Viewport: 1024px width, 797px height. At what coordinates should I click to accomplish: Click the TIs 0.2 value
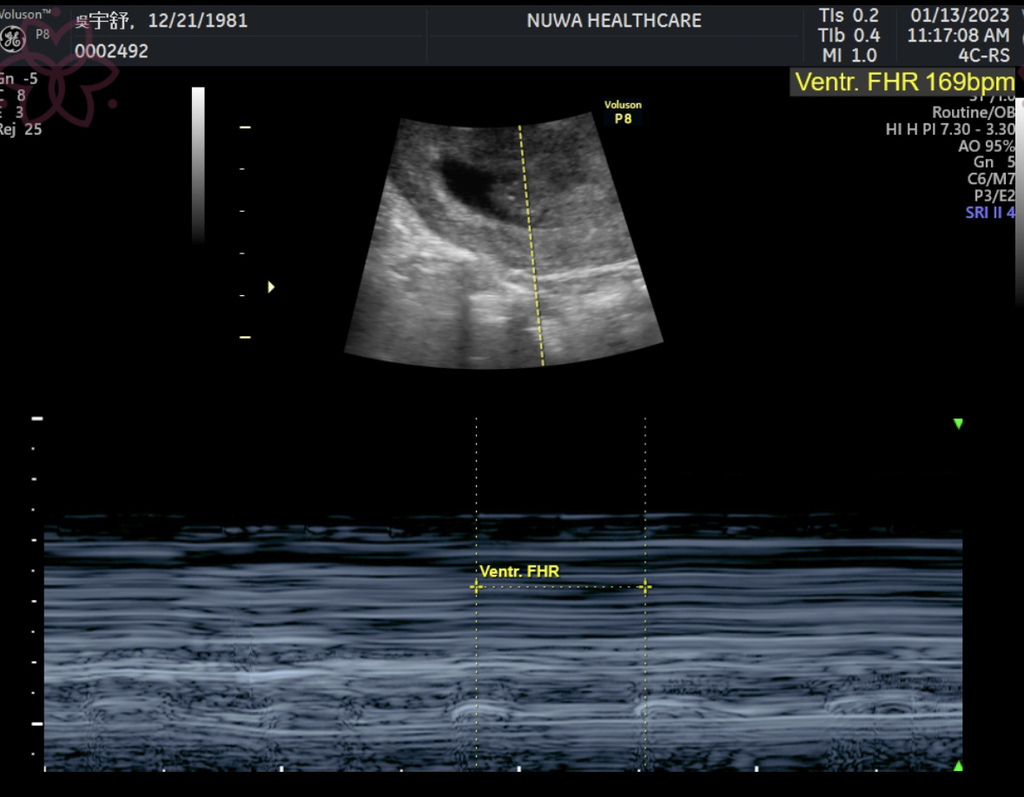coord(849,15)
